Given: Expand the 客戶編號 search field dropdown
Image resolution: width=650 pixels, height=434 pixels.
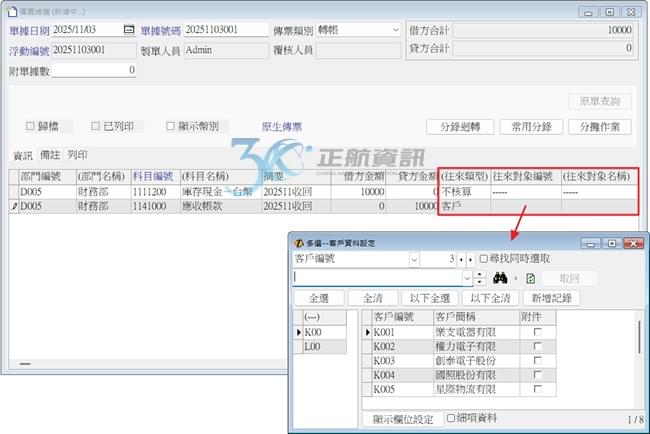Looking at the screenshot, I should (414, 259).
